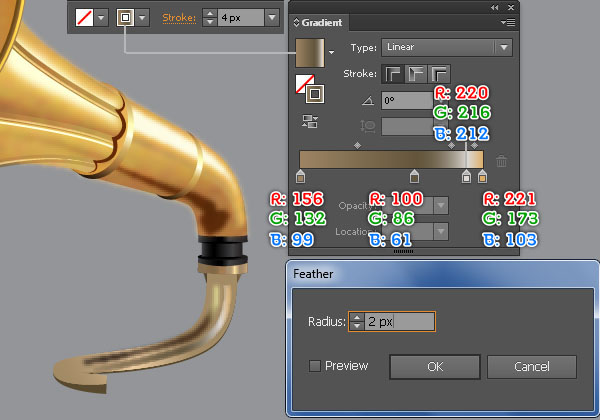Click the gradient angle field
This screenshot has width=600, height=420.
(407, 101)
